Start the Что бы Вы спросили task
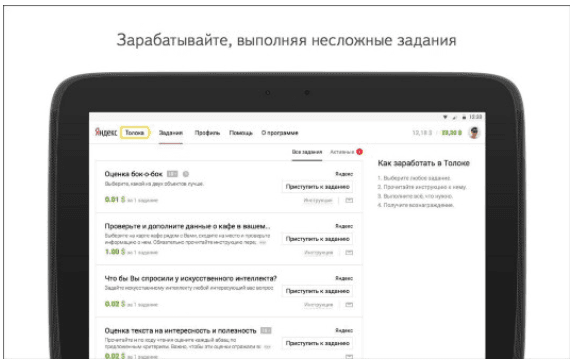Image resolution: width=574 pixels, height=363 pixels. coord(317,291)
